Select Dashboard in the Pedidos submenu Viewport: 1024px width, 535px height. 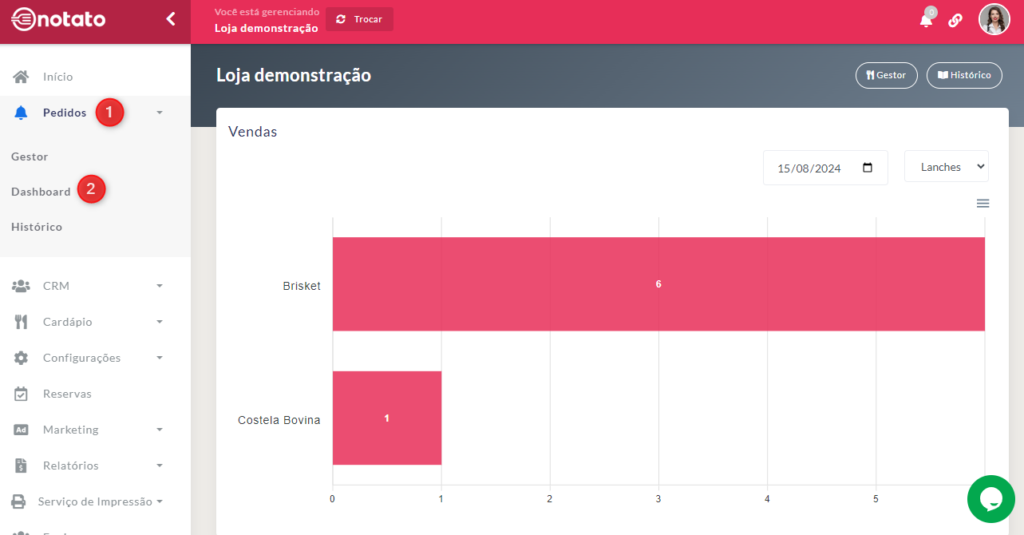(41, 192)
